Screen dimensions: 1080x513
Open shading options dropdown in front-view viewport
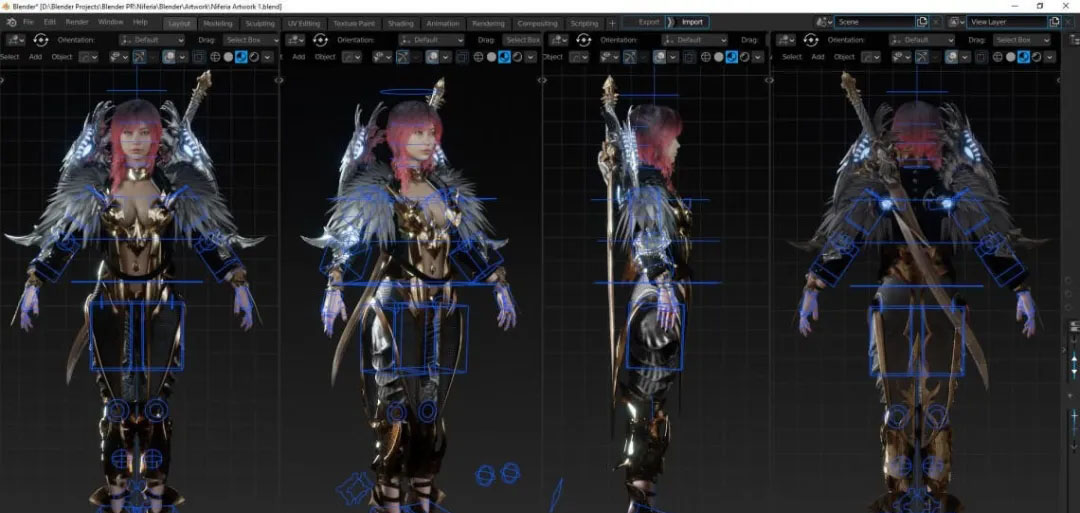[x=267, y=56]
